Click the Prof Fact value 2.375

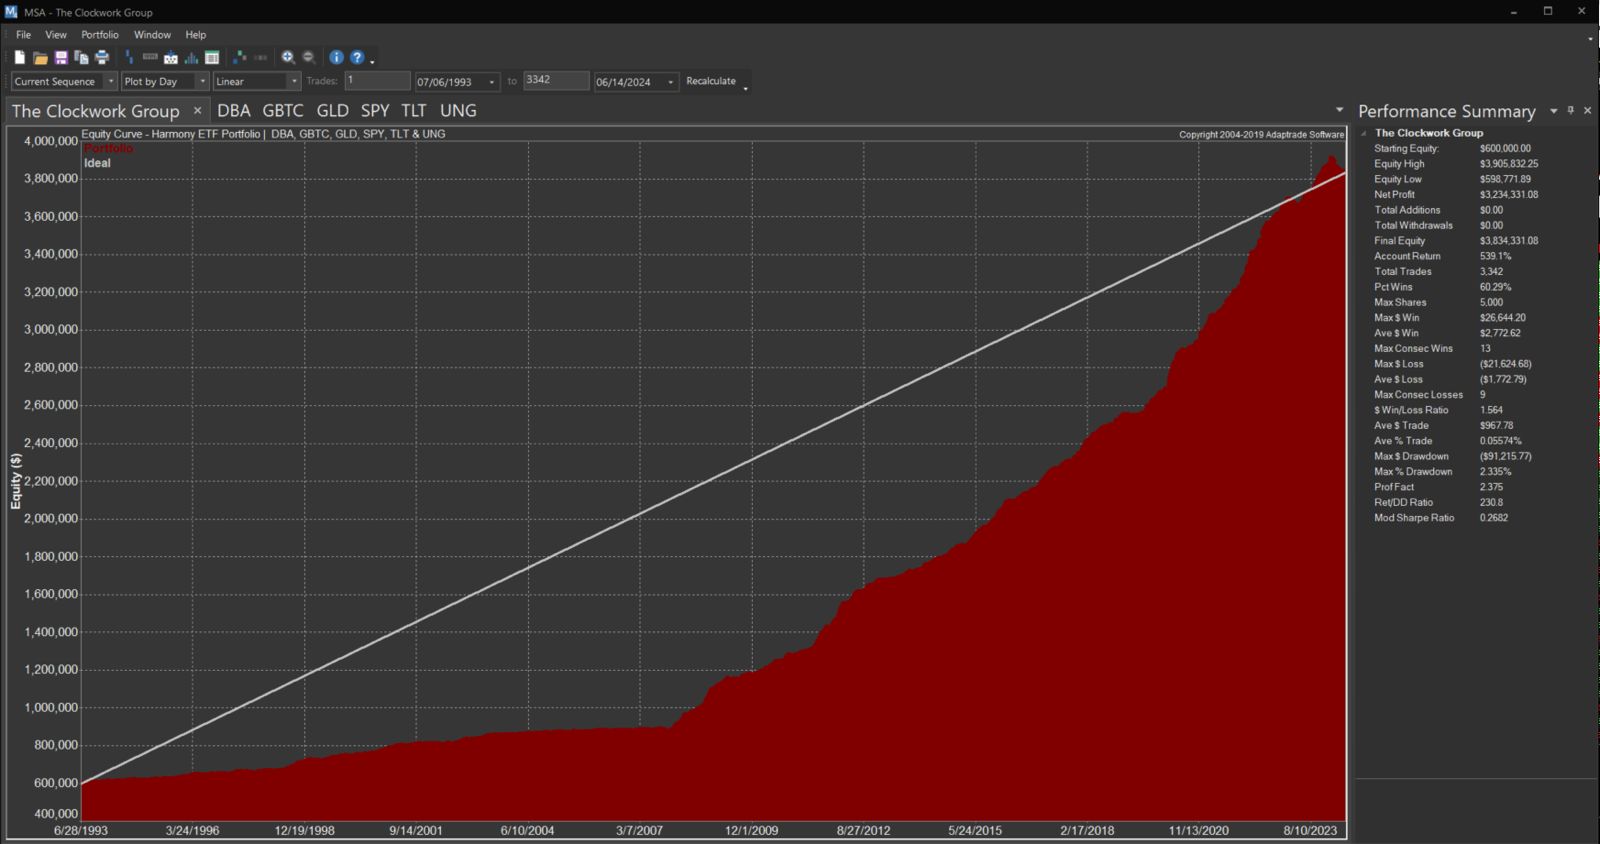1491,487
